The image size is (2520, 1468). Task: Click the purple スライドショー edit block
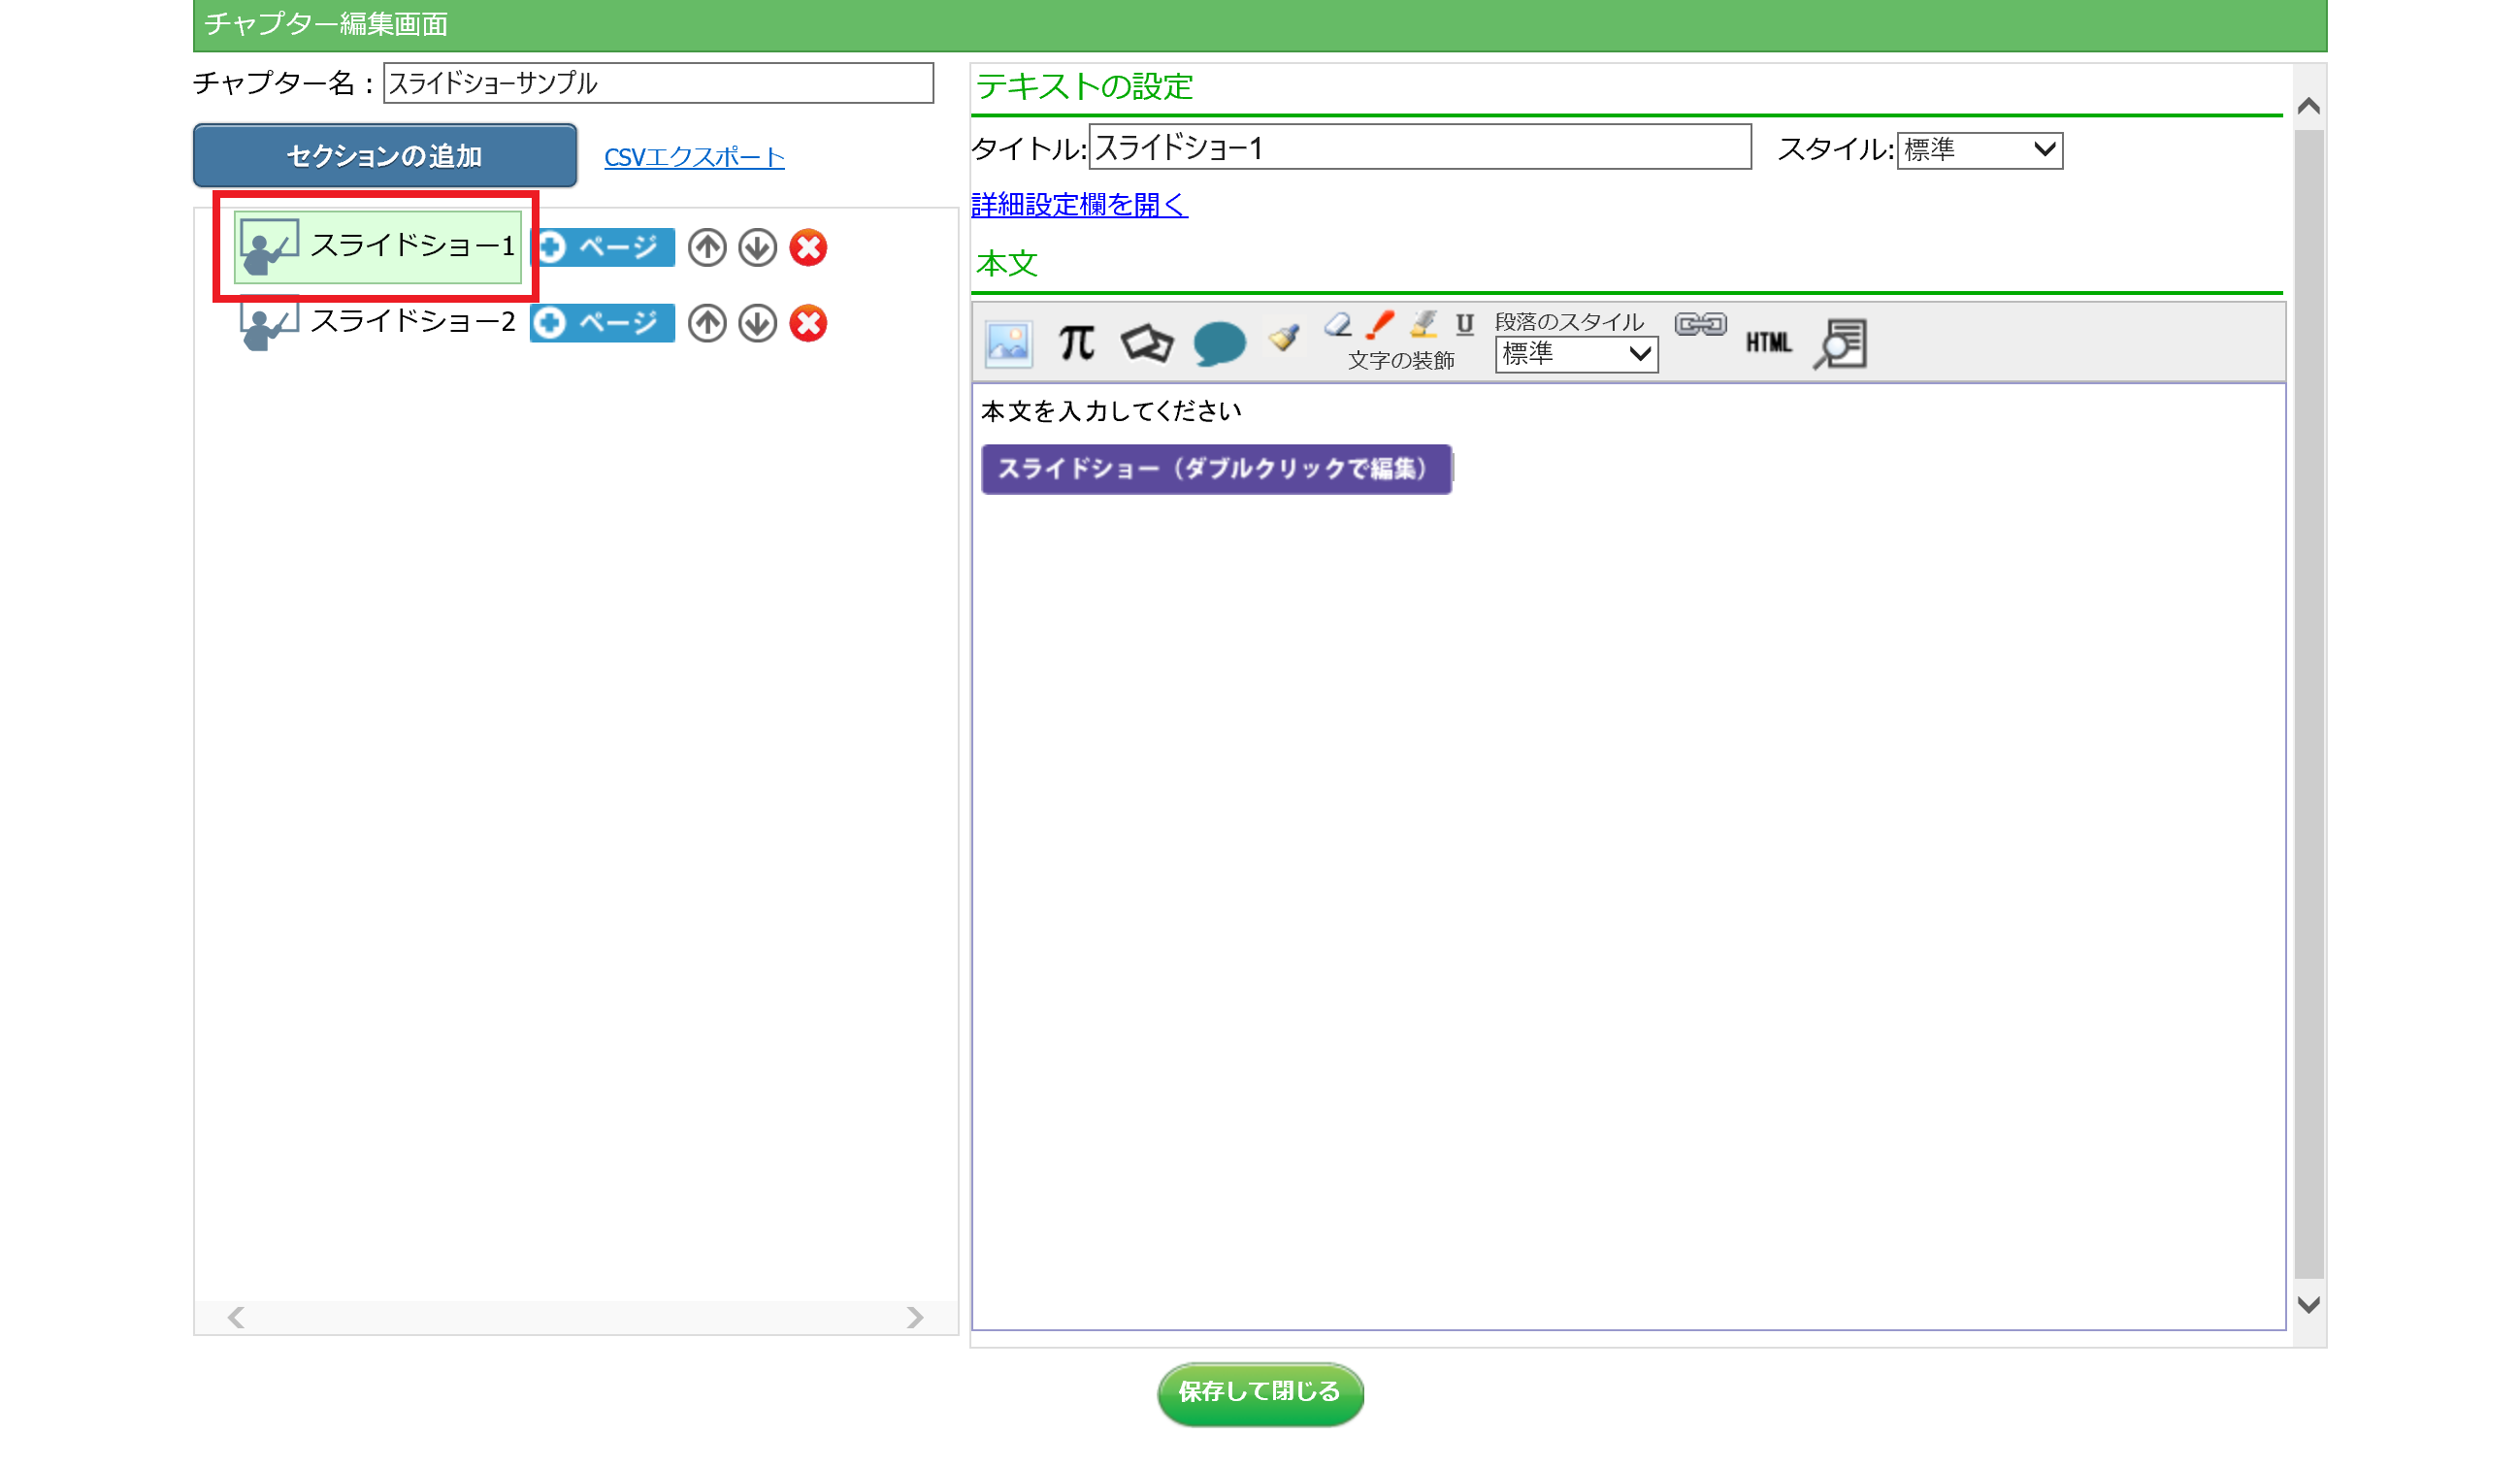click(x=1216, y=469)
